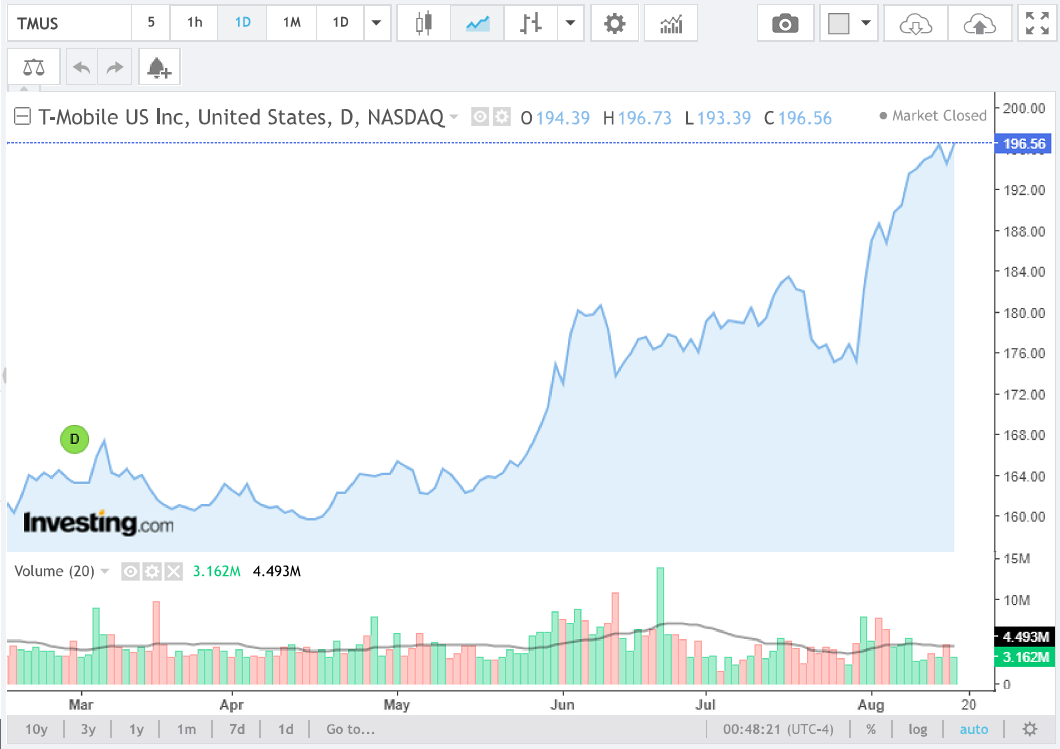Click the undo arrow
Screen dimensions: 1060x749
82,67
